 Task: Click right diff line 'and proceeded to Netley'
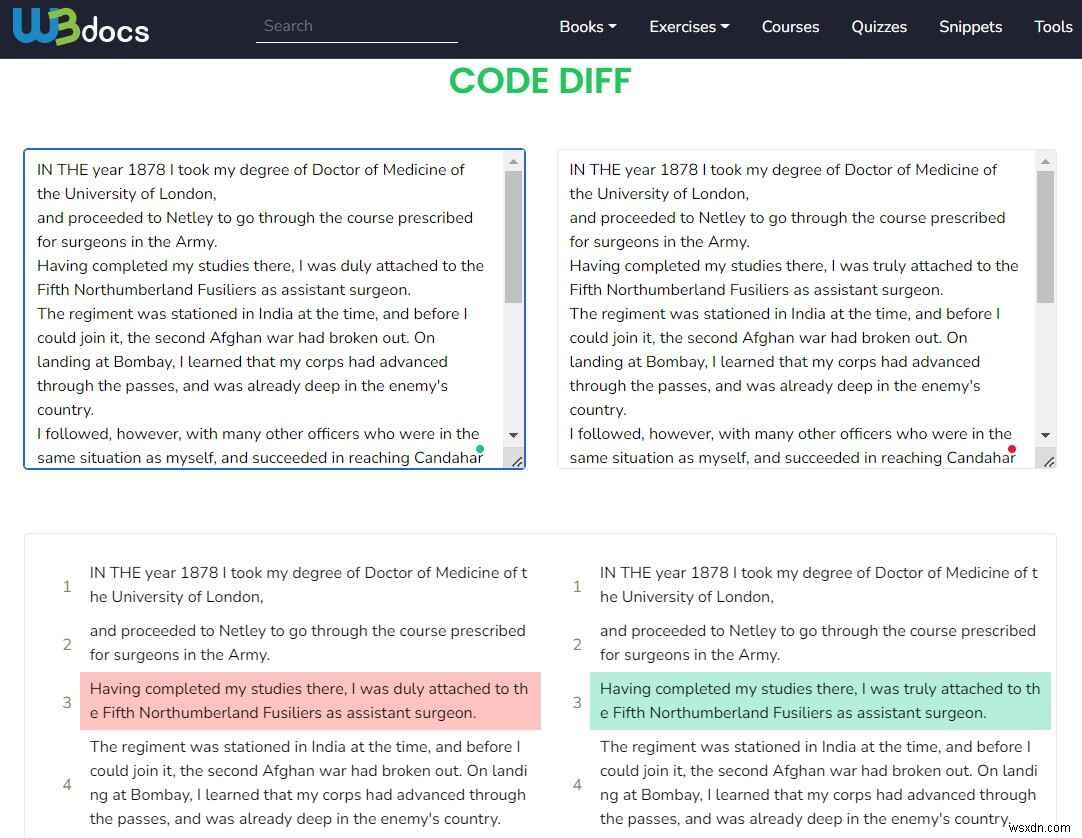tap(818, 643)
